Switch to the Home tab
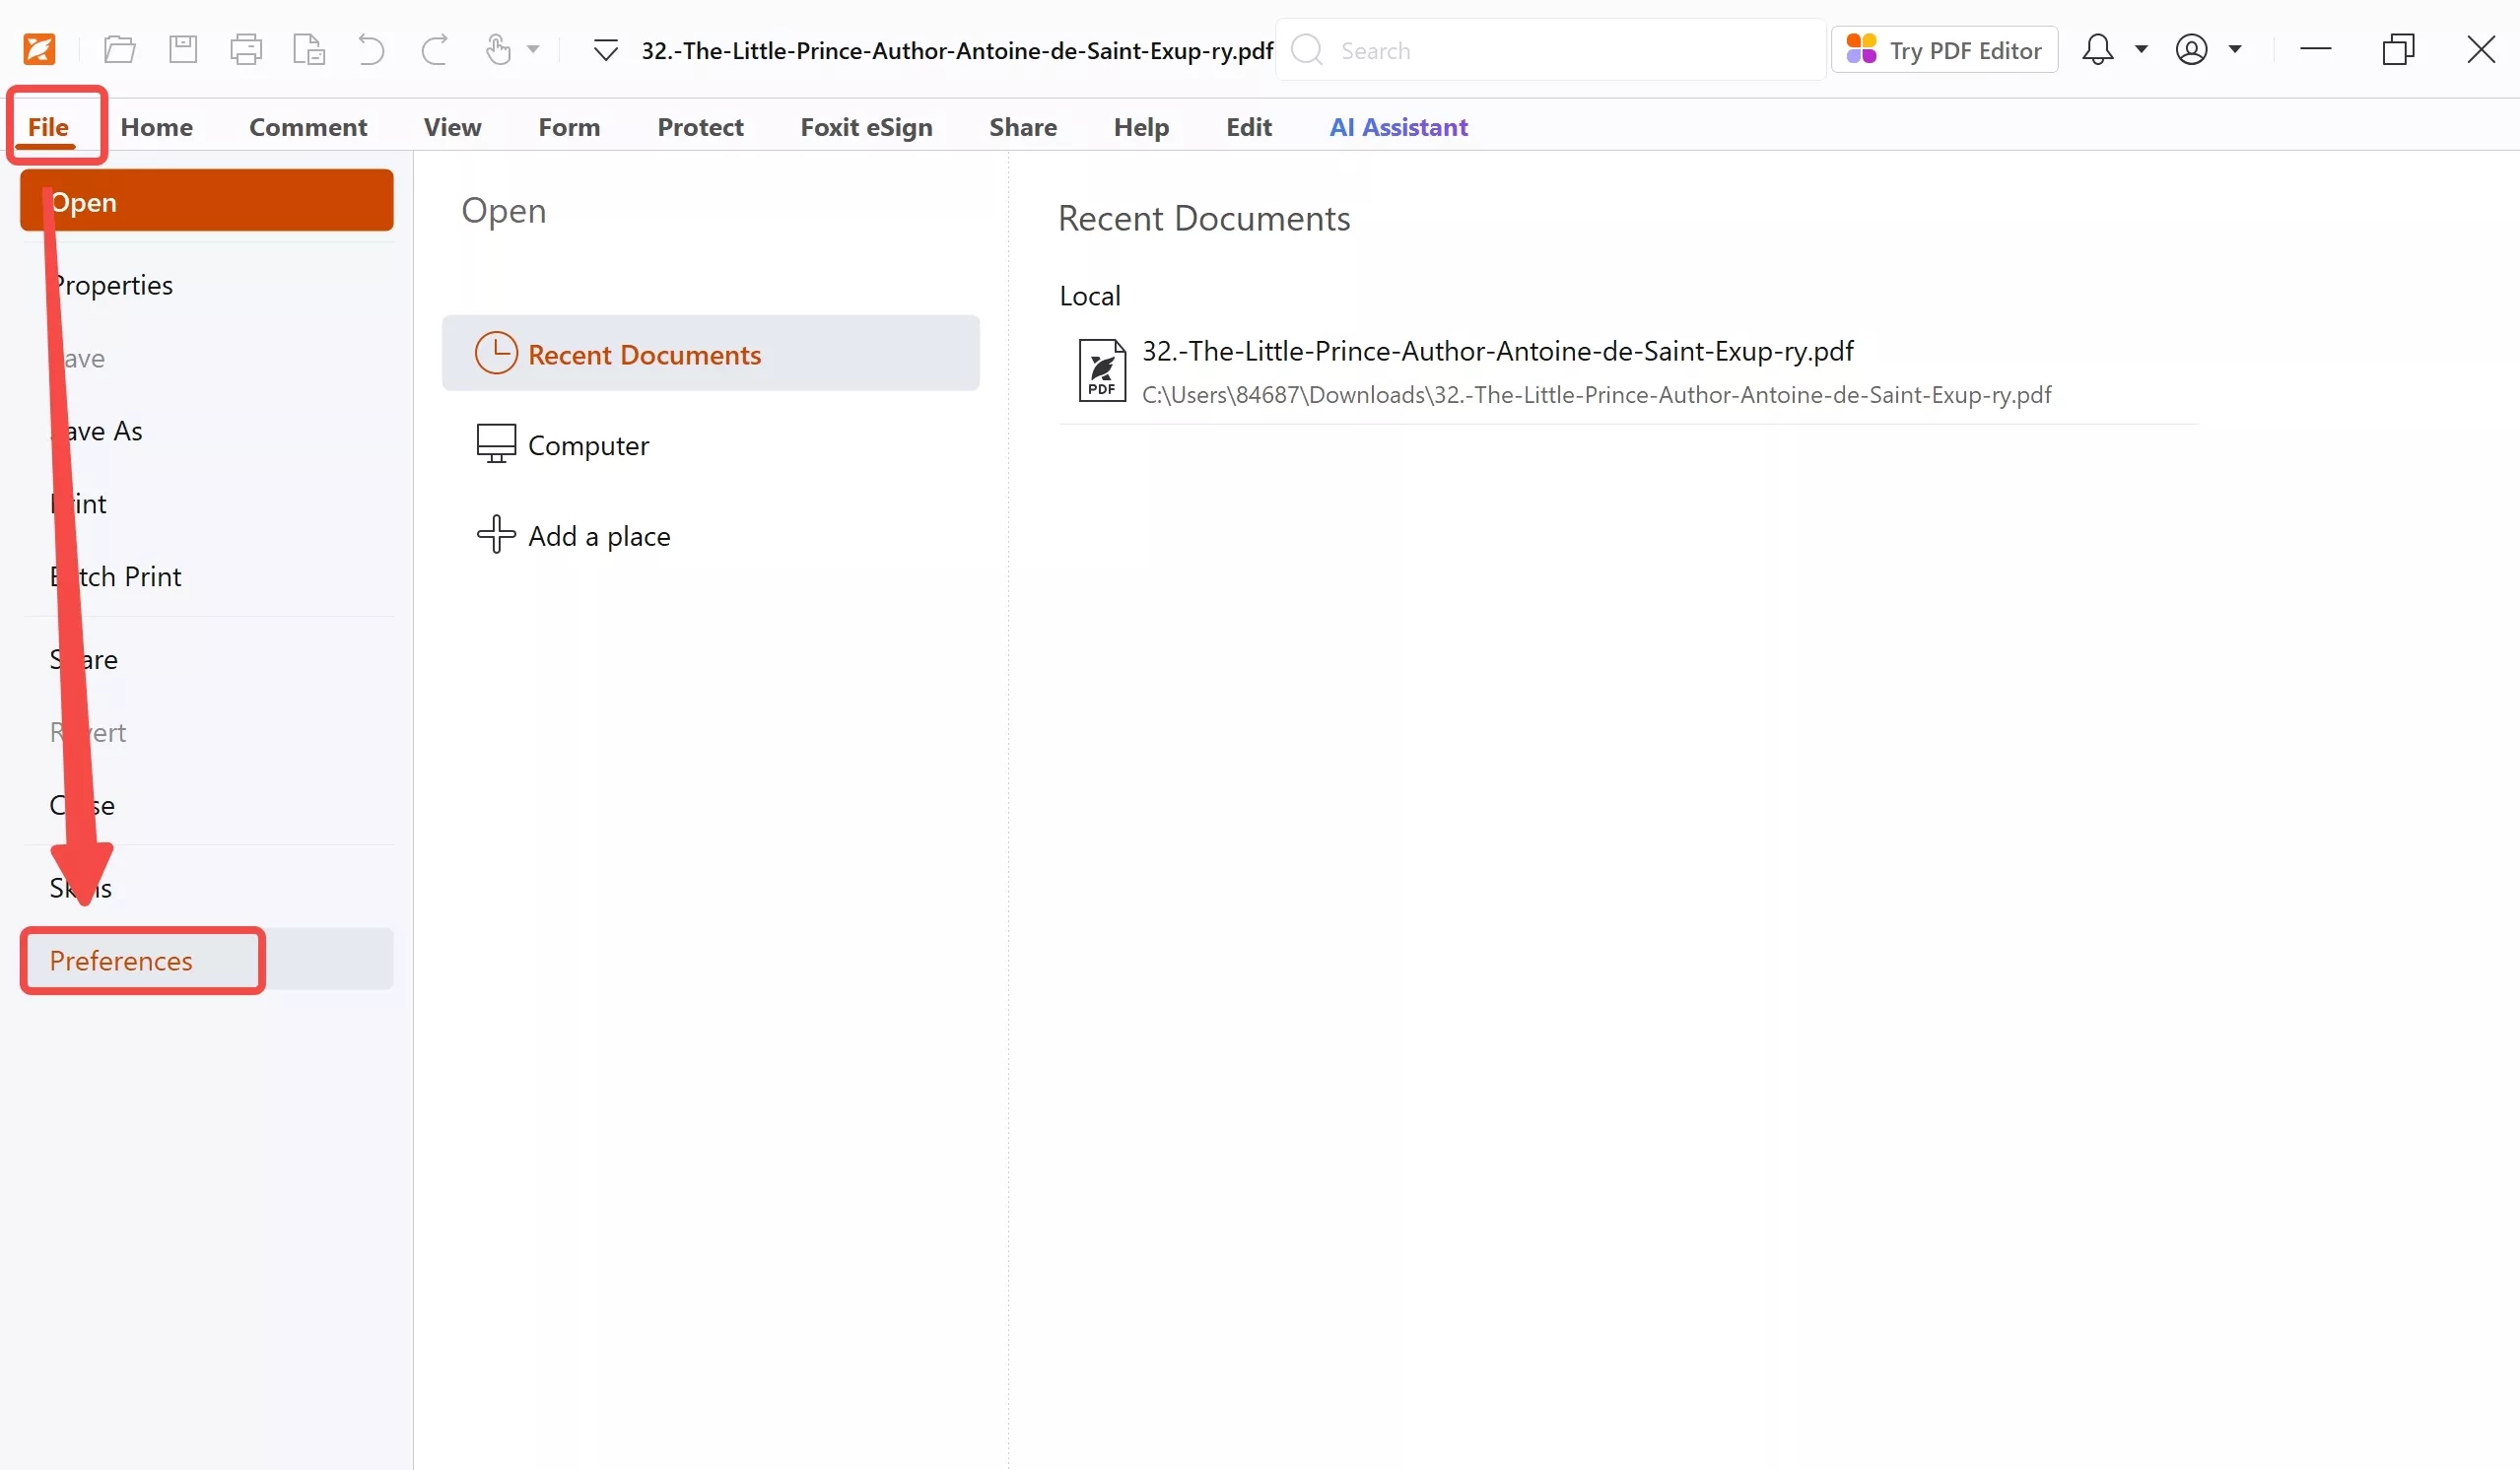This screenshot has width=2520, height=1470. tap(157, 127)
